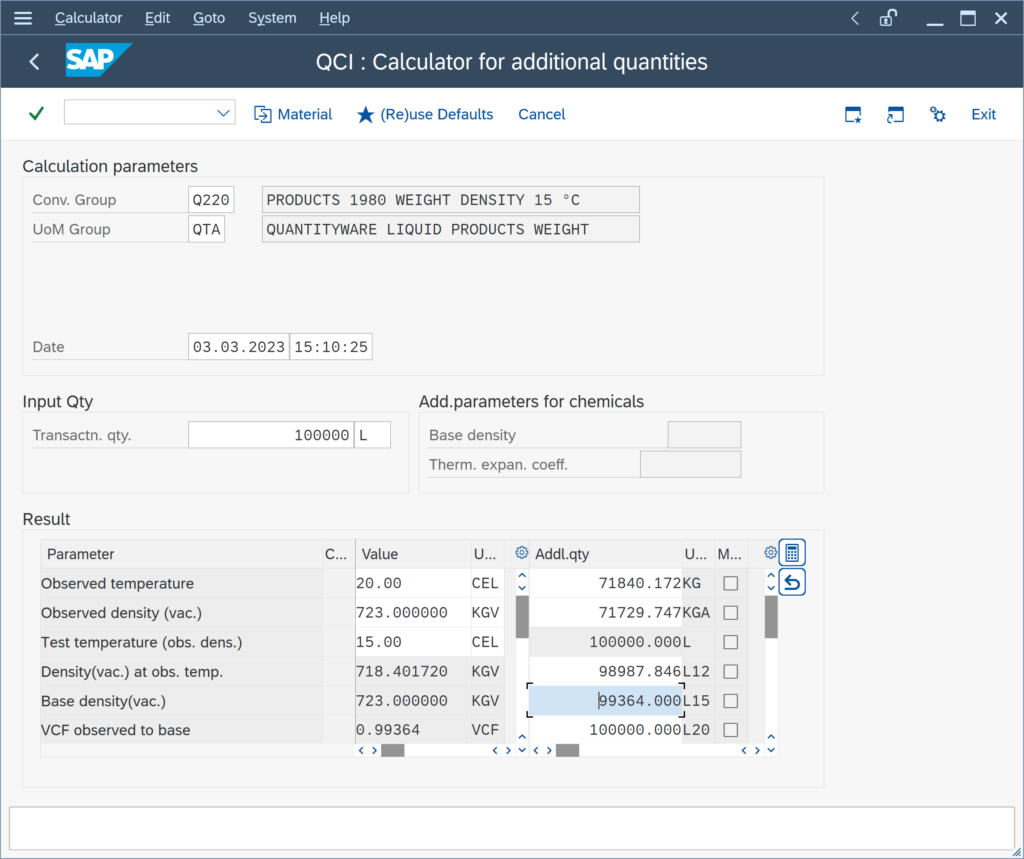Open the Calculator menu

(x=88, y=18)
